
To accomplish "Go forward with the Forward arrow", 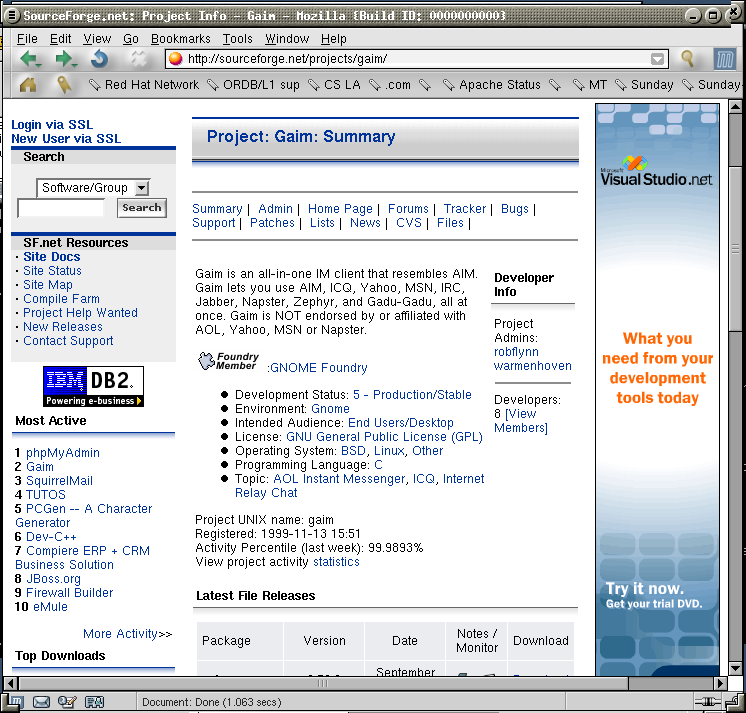I will tap(65, 59).
